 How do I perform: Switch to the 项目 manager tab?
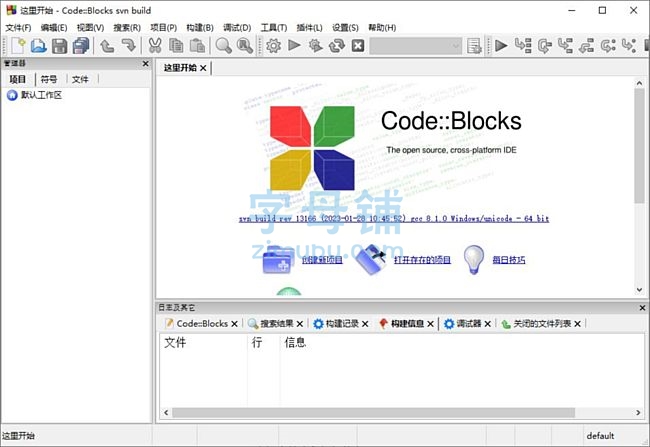tap(18, 79)
